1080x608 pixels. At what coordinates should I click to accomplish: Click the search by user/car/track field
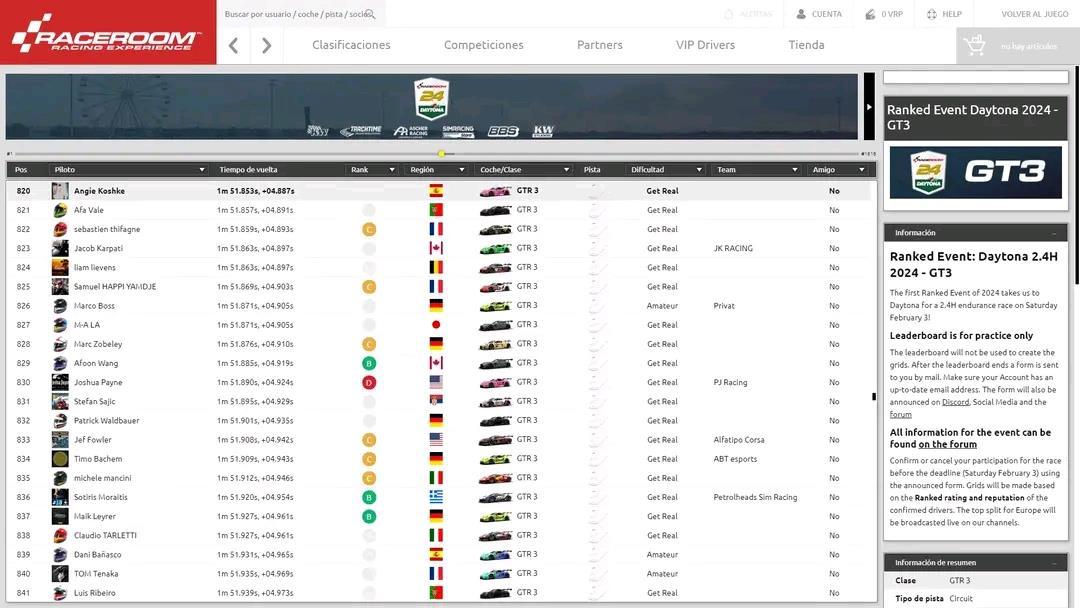[x=295, y=14]
